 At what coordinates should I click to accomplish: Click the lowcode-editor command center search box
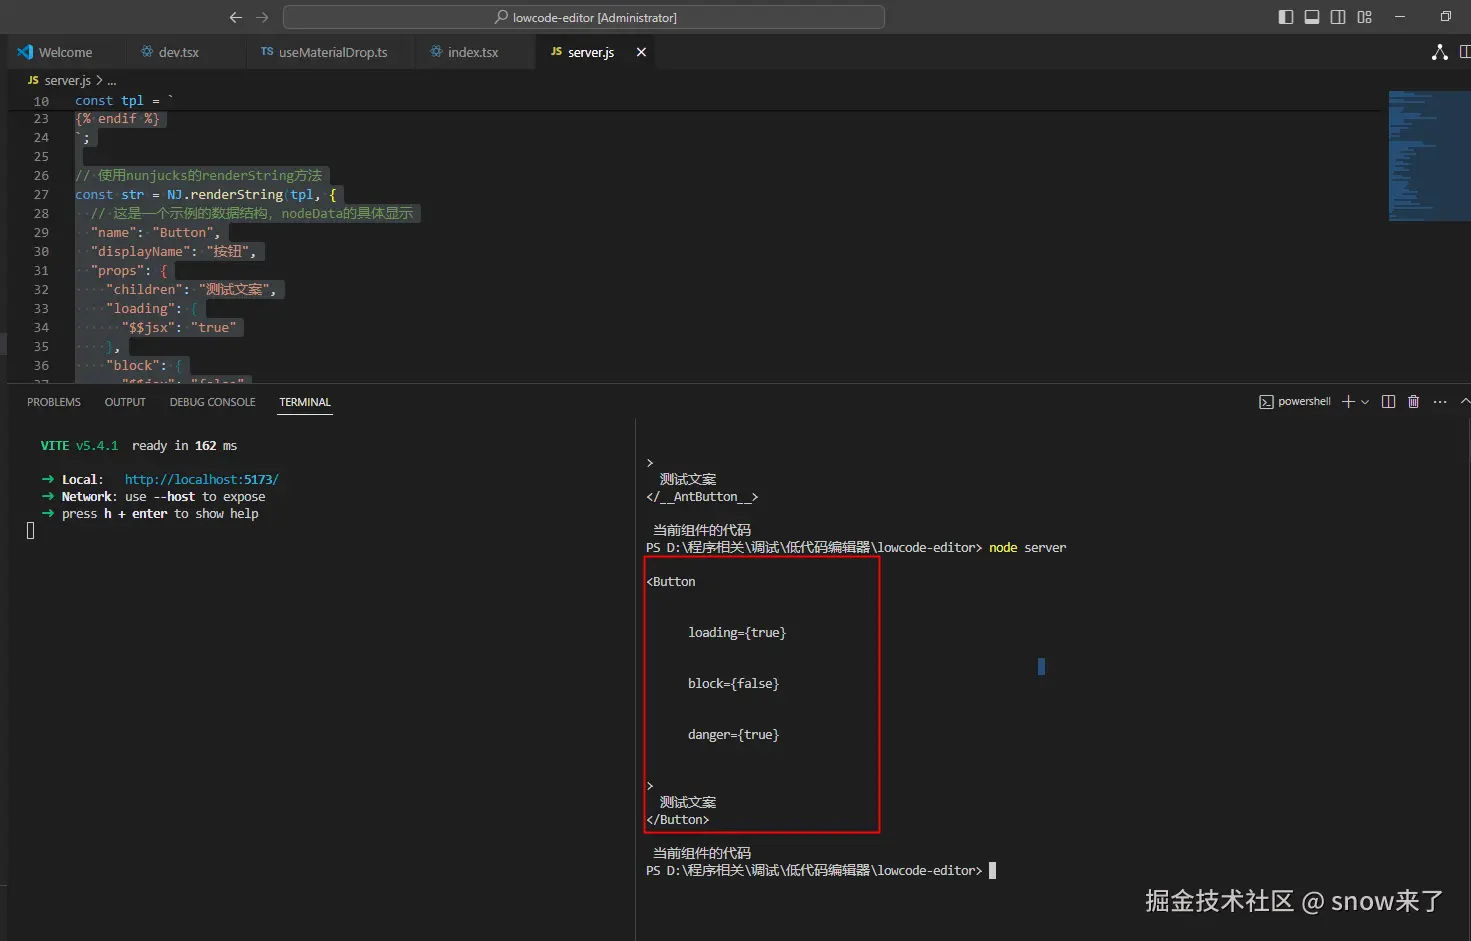click(584, 17)
